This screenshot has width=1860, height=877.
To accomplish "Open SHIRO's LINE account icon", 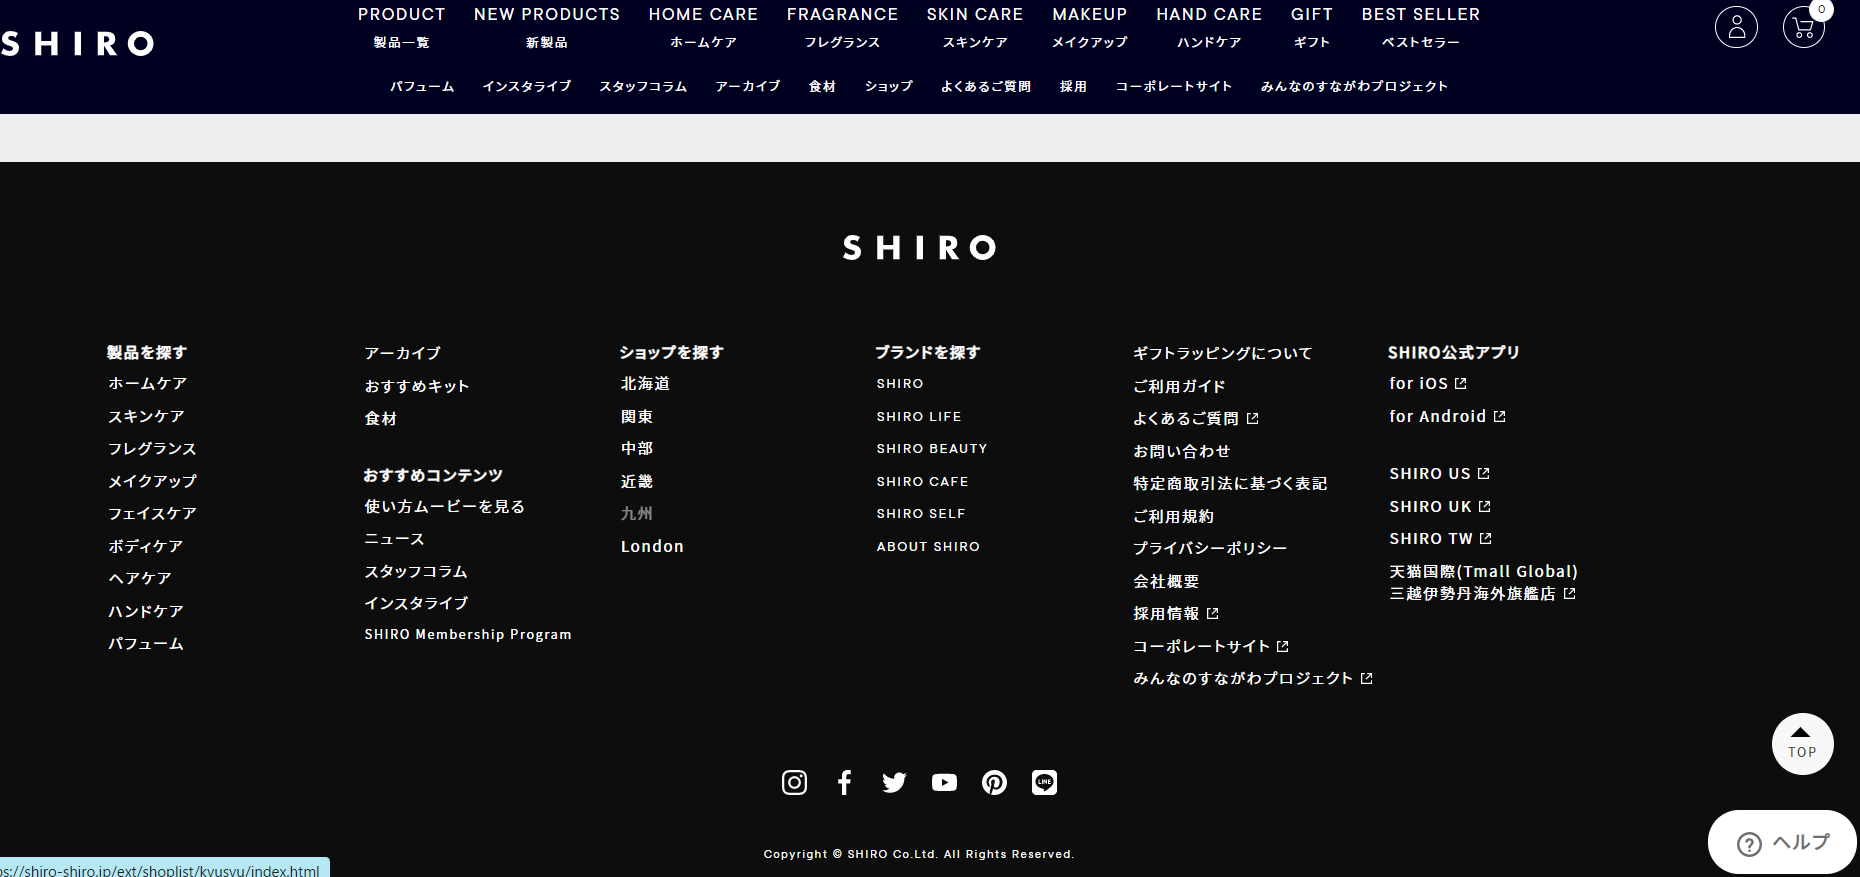I will 1044,782.
